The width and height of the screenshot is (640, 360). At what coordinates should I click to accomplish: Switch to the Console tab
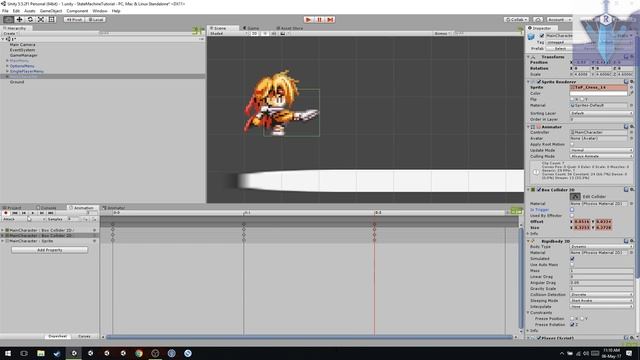[x=46, y=208]
